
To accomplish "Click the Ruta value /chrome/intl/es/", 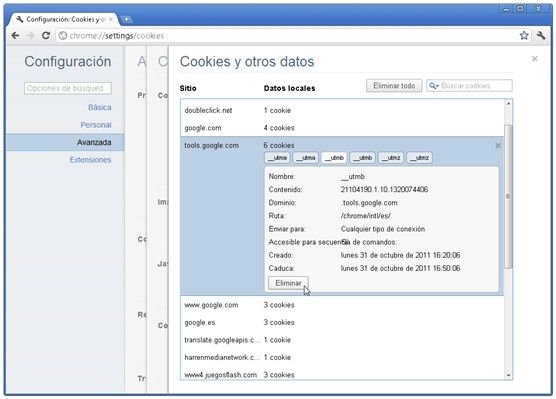I will coord(366,216).
